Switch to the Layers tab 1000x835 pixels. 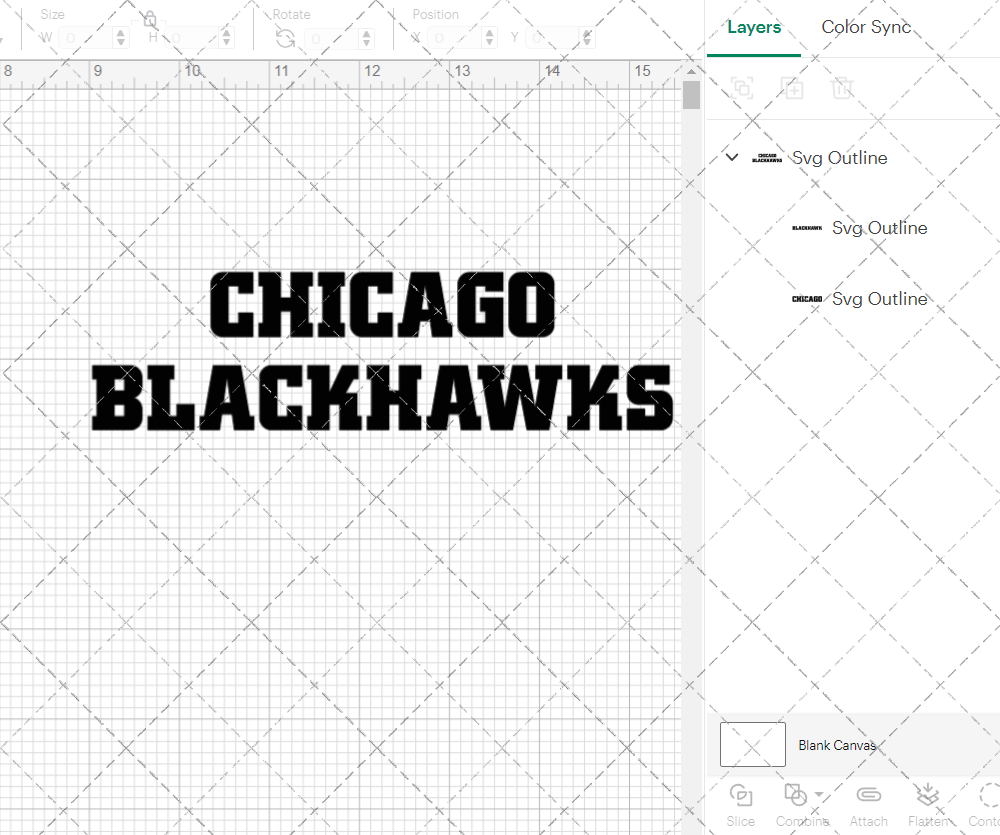[x=754, y=27]
